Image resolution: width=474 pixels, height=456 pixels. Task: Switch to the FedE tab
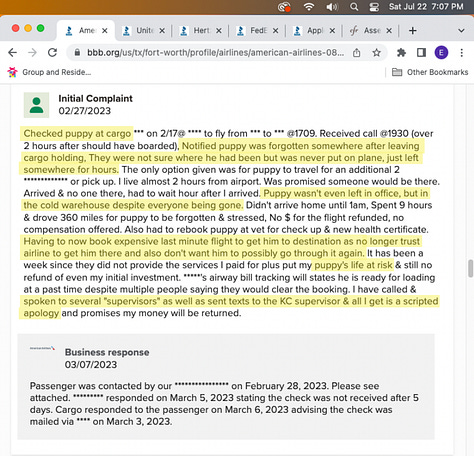pos(257,31)
